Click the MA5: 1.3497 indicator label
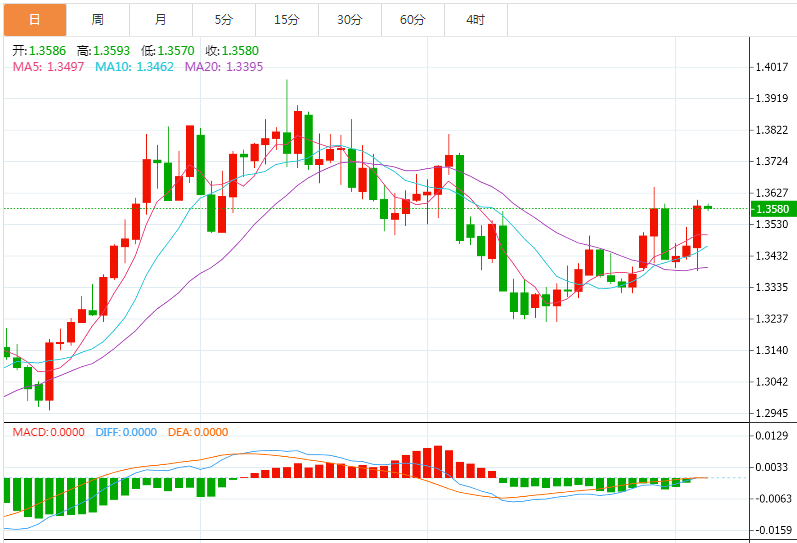This screenshot has width=797, height=543. (x=48, y=67)
